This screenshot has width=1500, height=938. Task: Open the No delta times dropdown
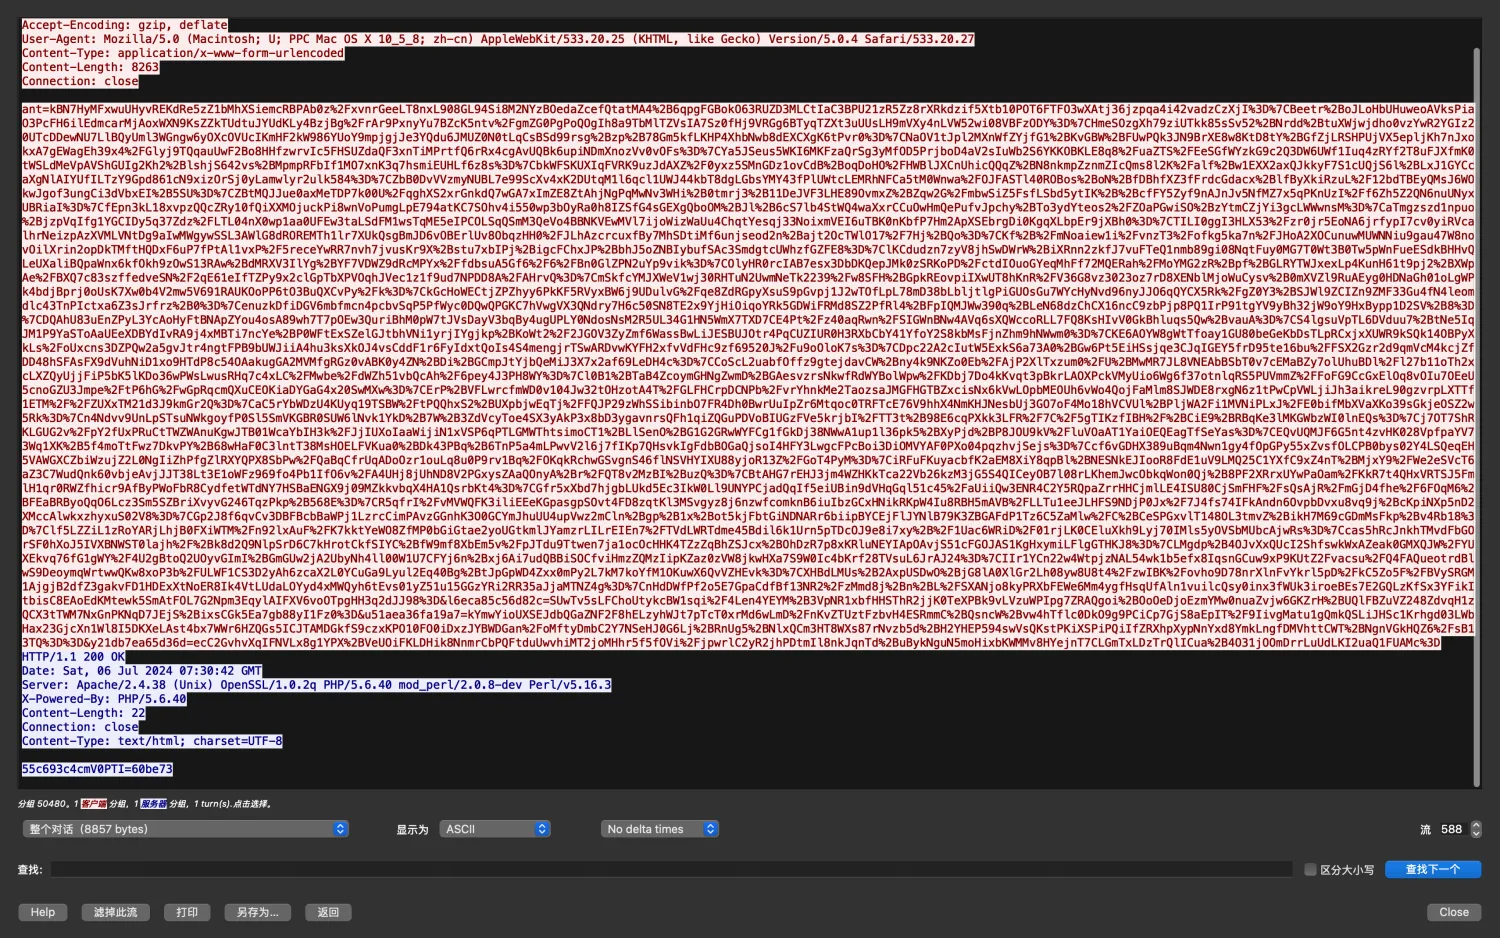tap(659, 829)
